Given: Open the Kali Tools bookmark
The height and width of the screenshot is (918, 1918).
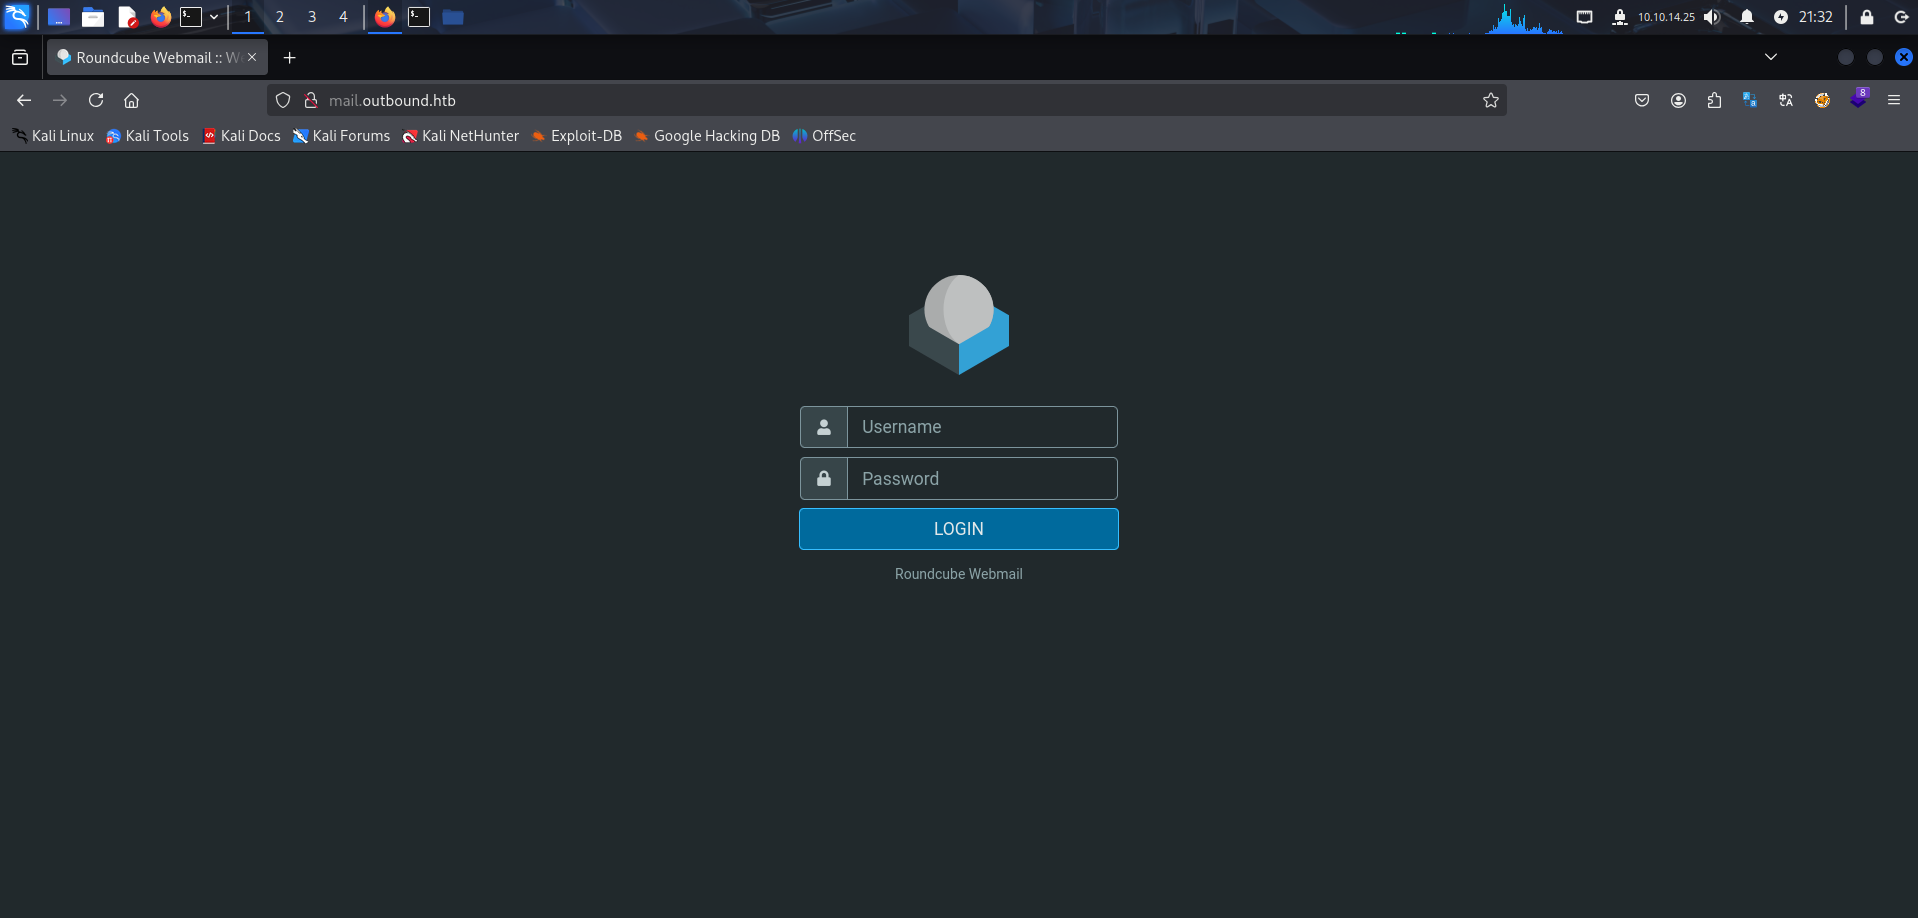Looking at the screenshot, I should point(148,136).
